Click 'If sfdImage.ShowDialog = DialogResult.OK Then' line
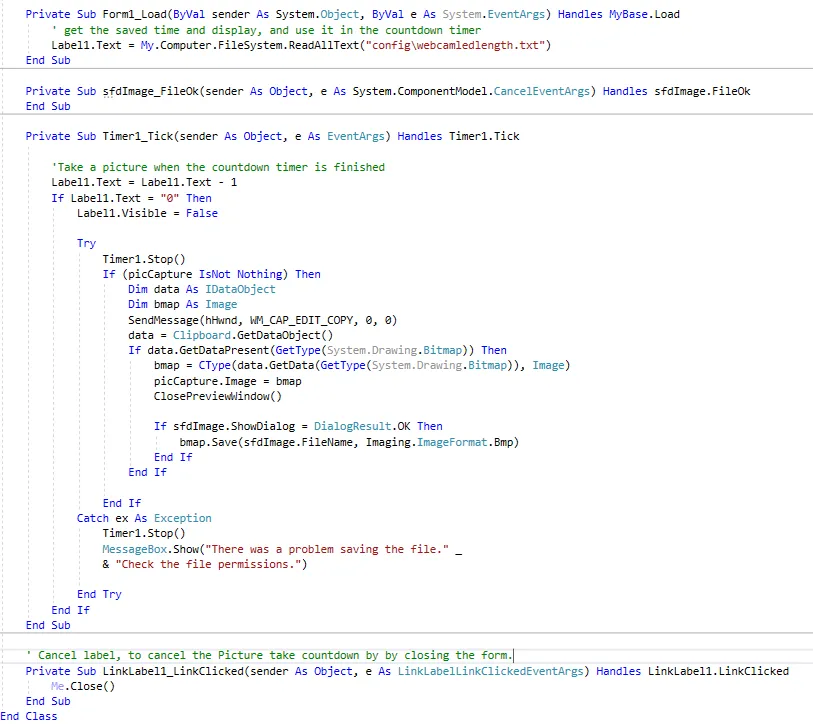813x724 pixels. pyautogui.click(x=298, y=426)
